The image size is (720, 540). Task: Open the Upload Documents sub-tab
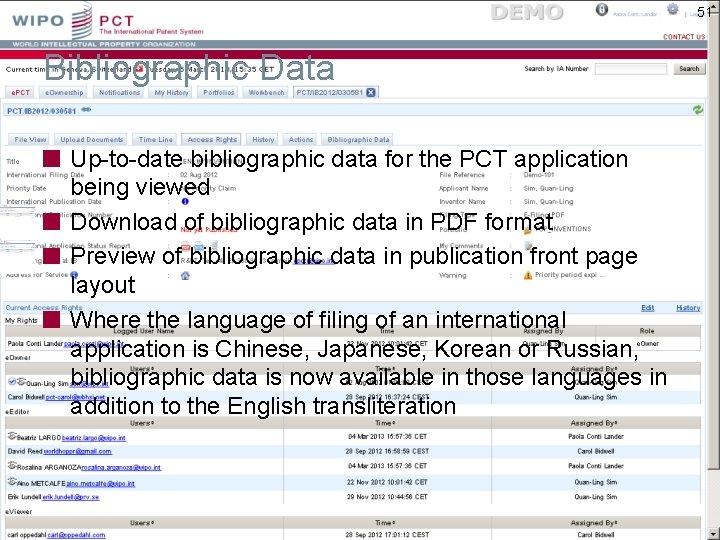[92, 140]
